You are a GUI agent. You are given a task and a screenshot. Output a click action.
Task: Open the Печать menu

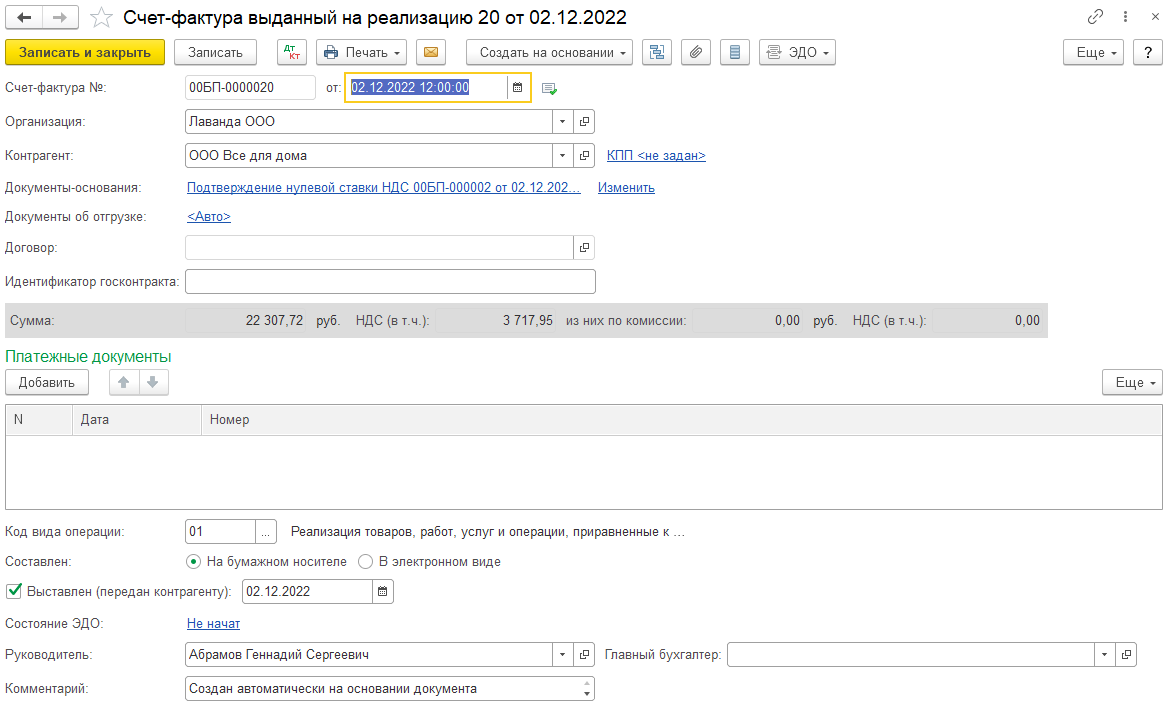[362, 52]
